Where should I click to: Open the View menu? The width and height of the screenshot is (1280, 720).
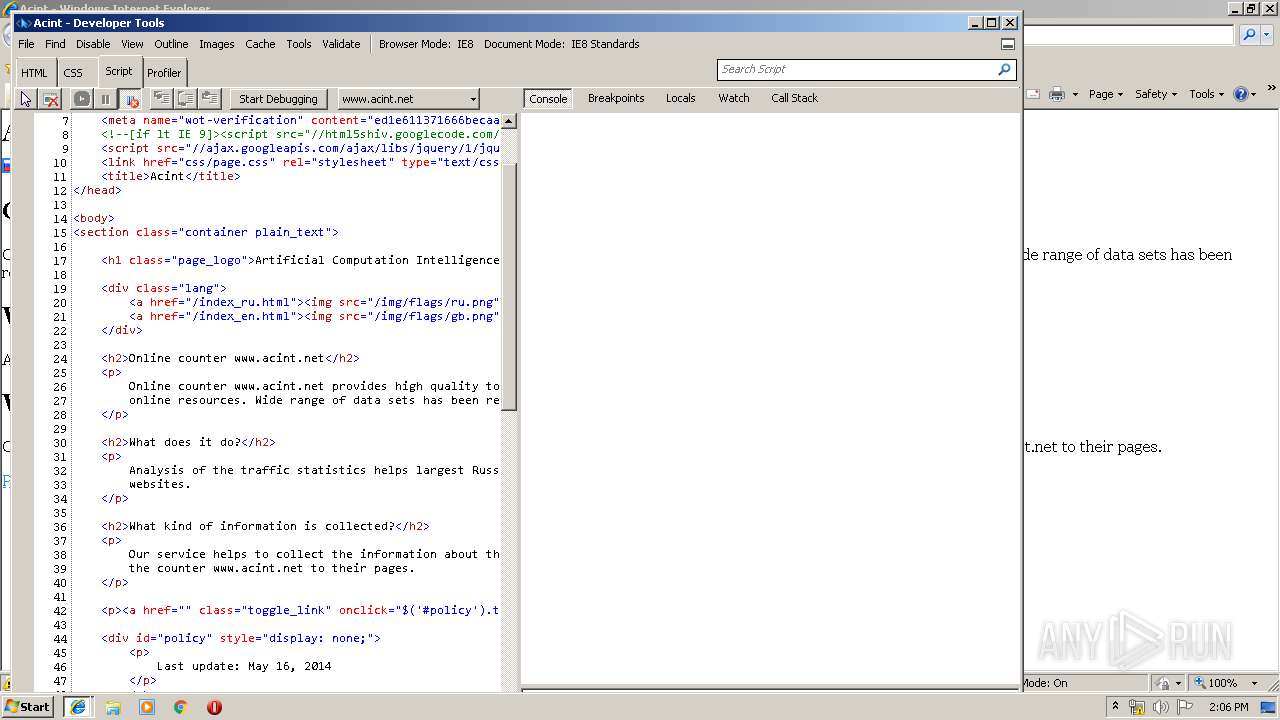[132, 44]
